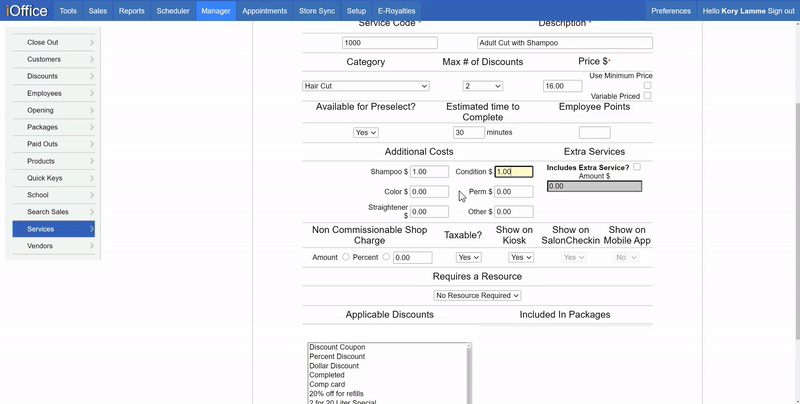Open Close Out in sidebar
The image size is (800, 404).
[54, 42]
